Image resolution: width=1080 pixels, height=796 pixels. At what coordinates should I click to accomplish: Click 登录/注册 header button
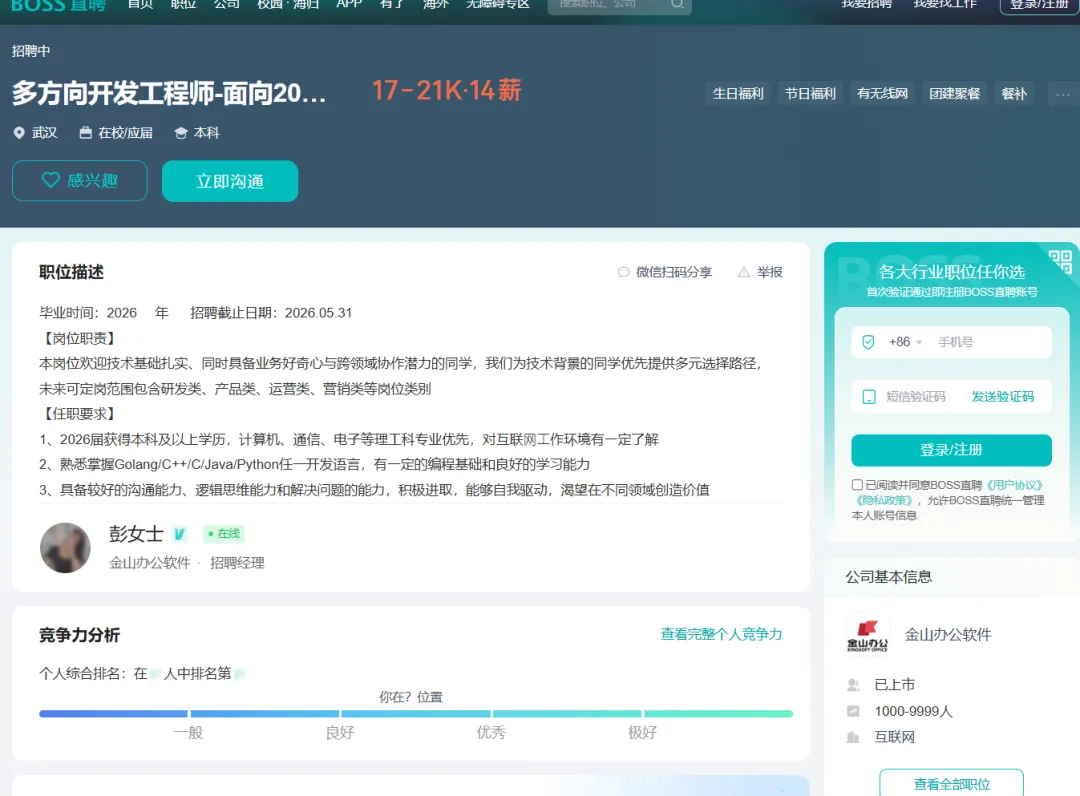[1039, 6]
